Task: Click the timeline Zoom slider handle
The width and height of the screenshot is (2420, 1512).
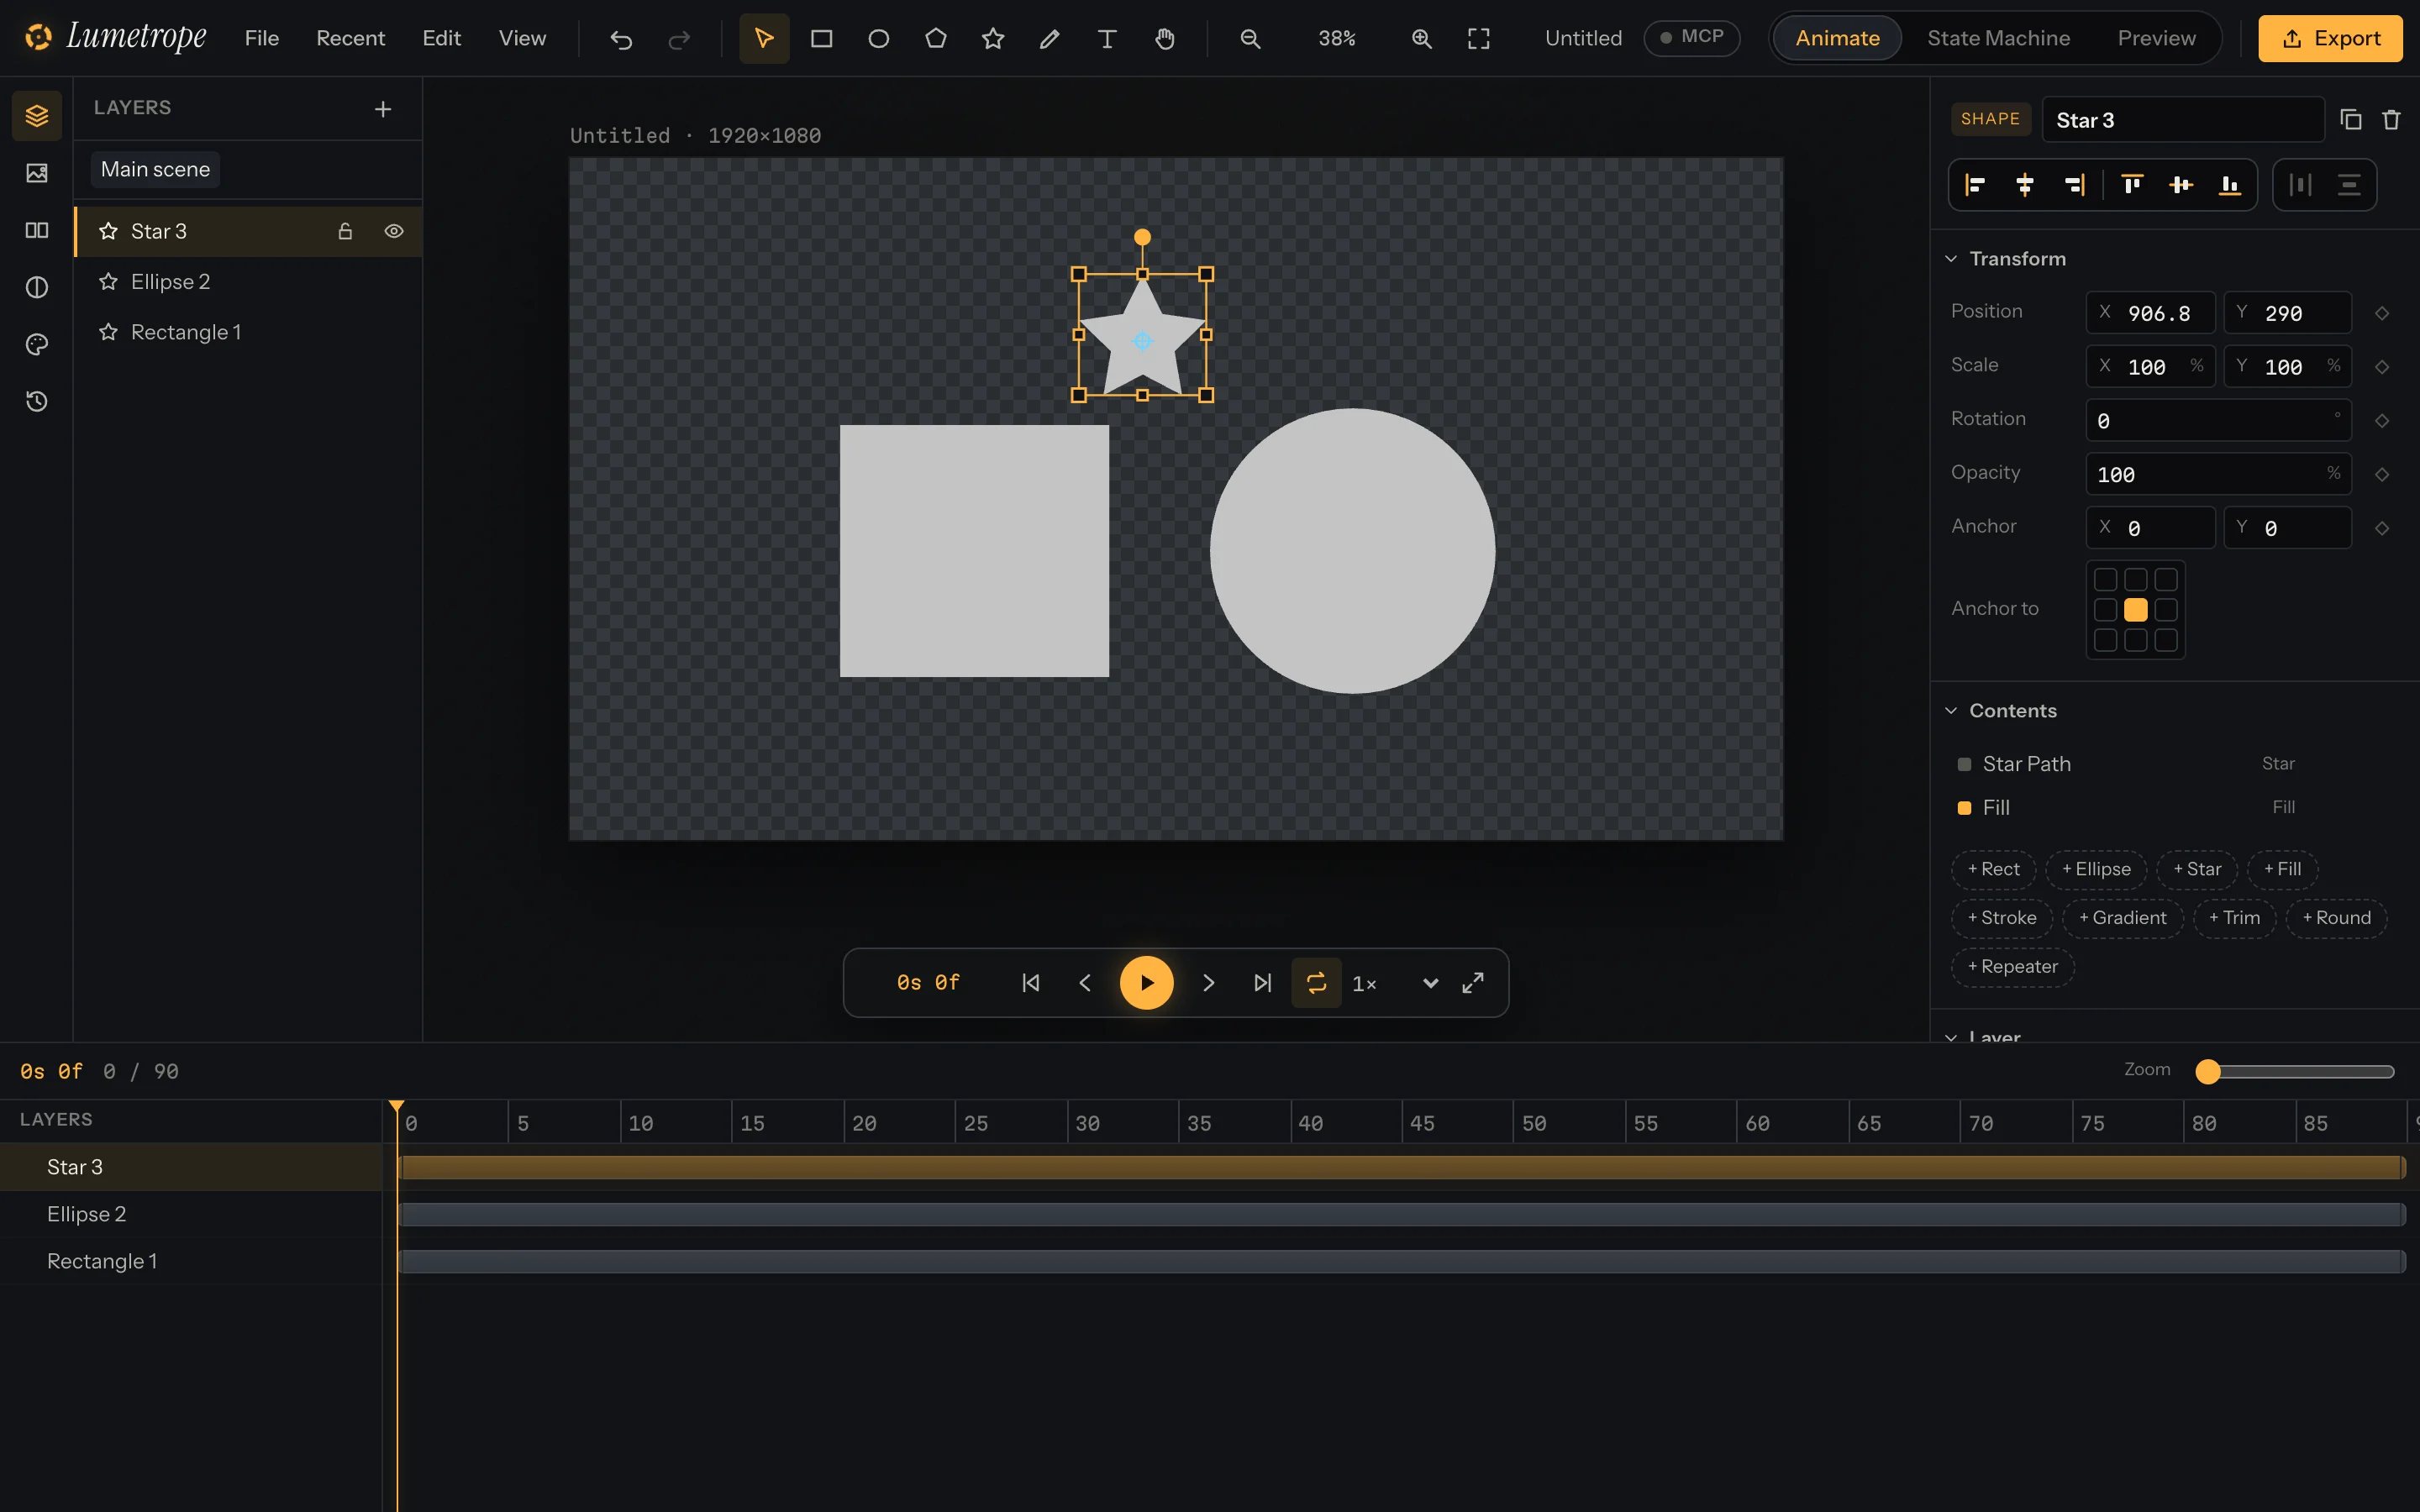Action: click(x=2208, y=1071)
